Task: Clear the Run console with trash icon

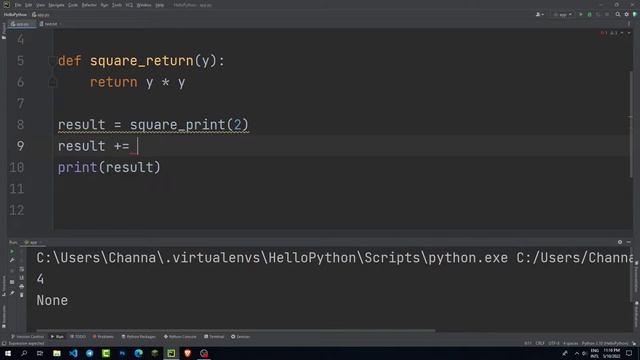Action: click(22, 295)
